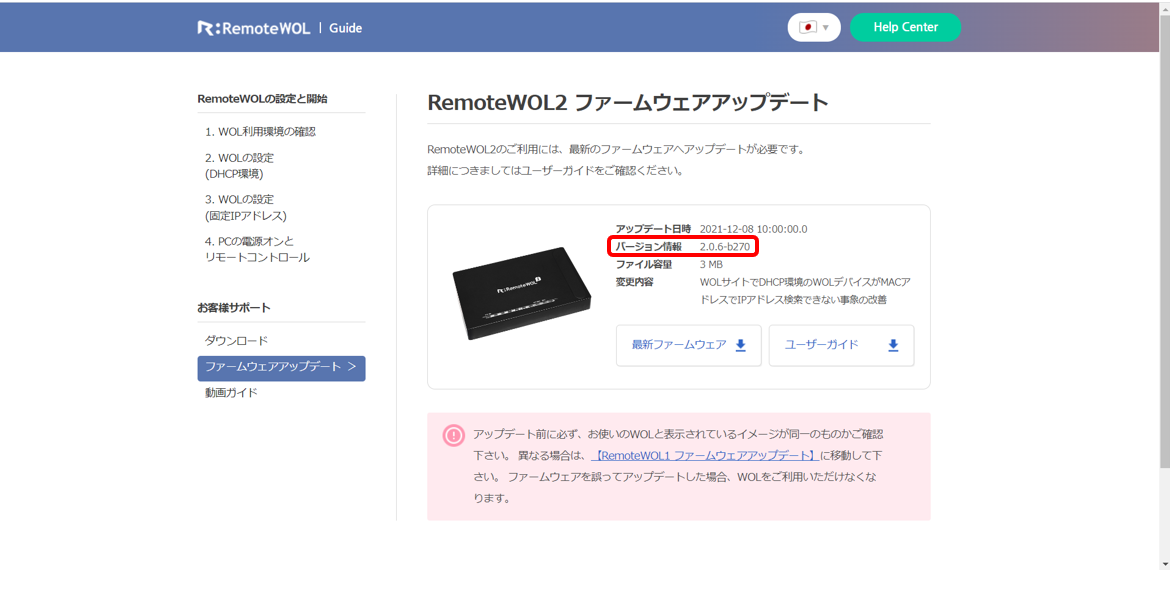Click the page's vertical scrollbar
1170x614 pixels.
pyautogui.click(x=1164, y=241)
